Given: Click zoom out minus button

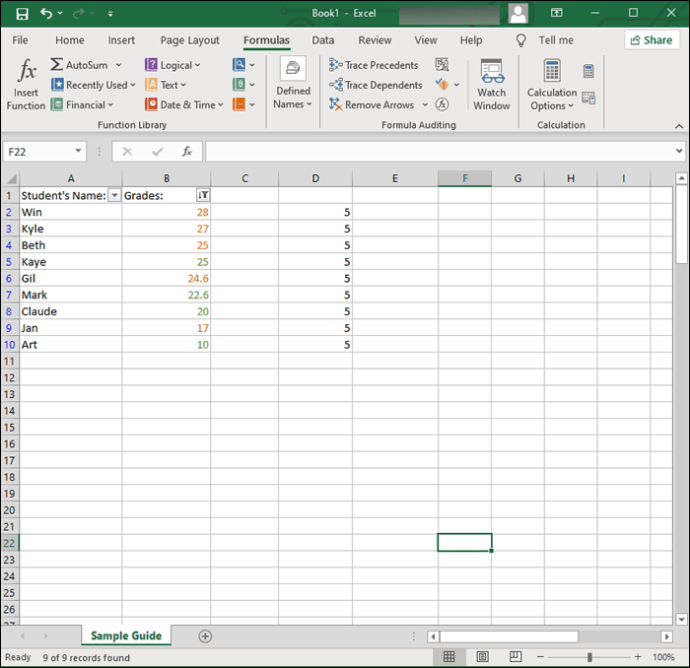Looking at the screenshot, I should (540, 657).
